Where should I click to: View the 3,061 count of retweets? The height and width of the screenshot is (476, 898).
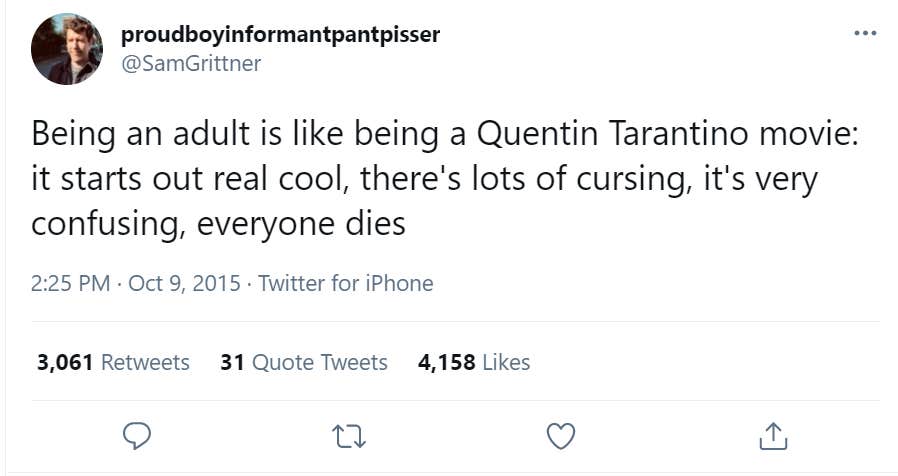(x=64, y=362)
